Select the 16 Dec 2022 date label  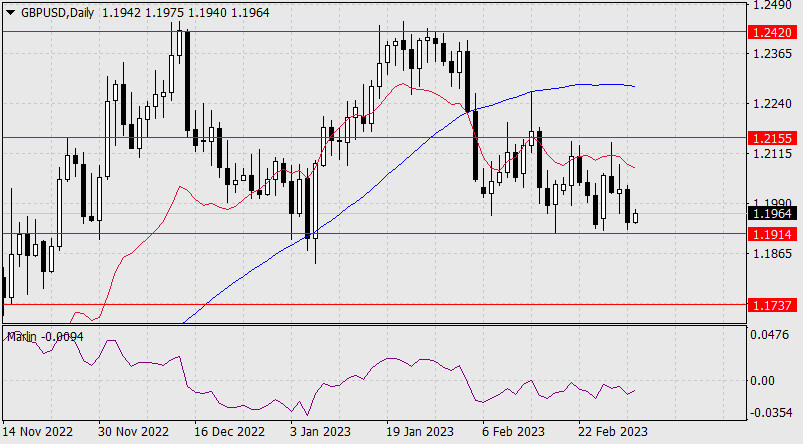pyautogui.click(x=229, y=432)
